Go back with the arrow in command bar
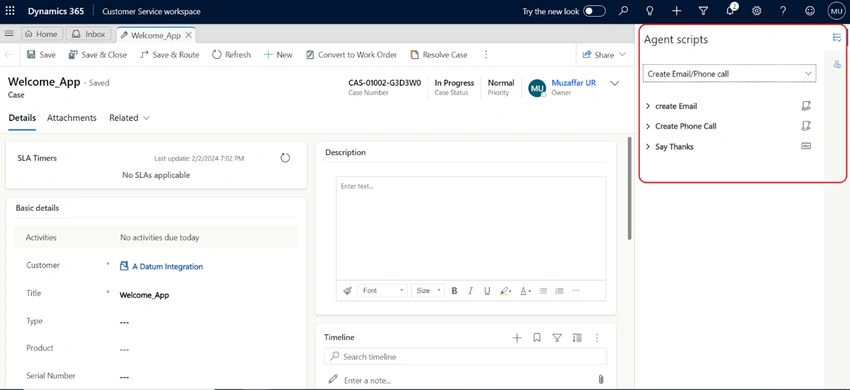The image size is (850, 390). (8, 54)
